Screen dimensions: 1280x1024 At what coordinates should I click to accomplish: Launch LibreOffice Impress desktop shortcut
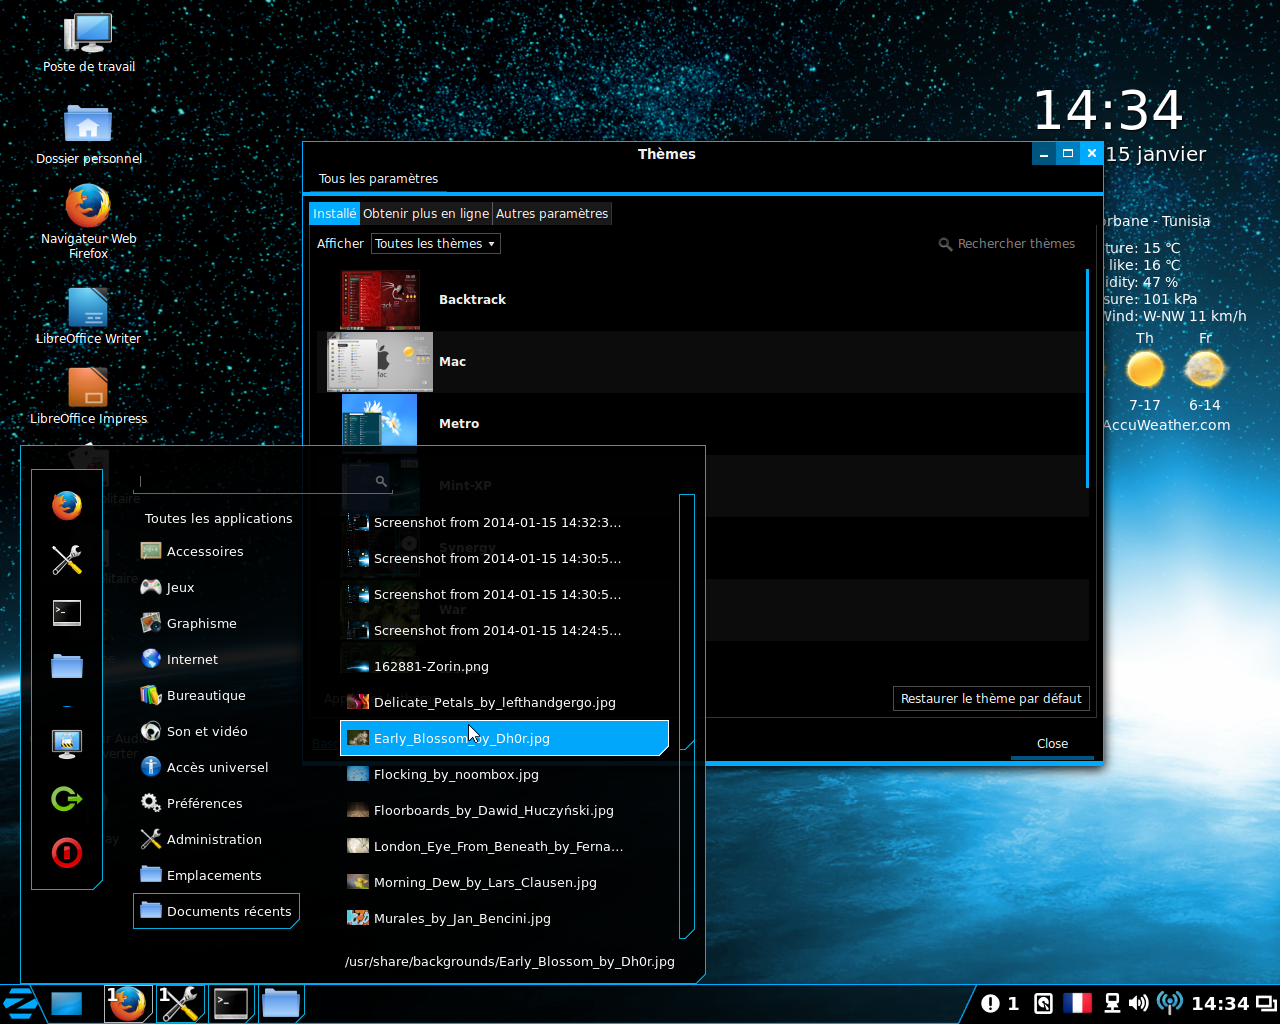[x=88, y=396]
